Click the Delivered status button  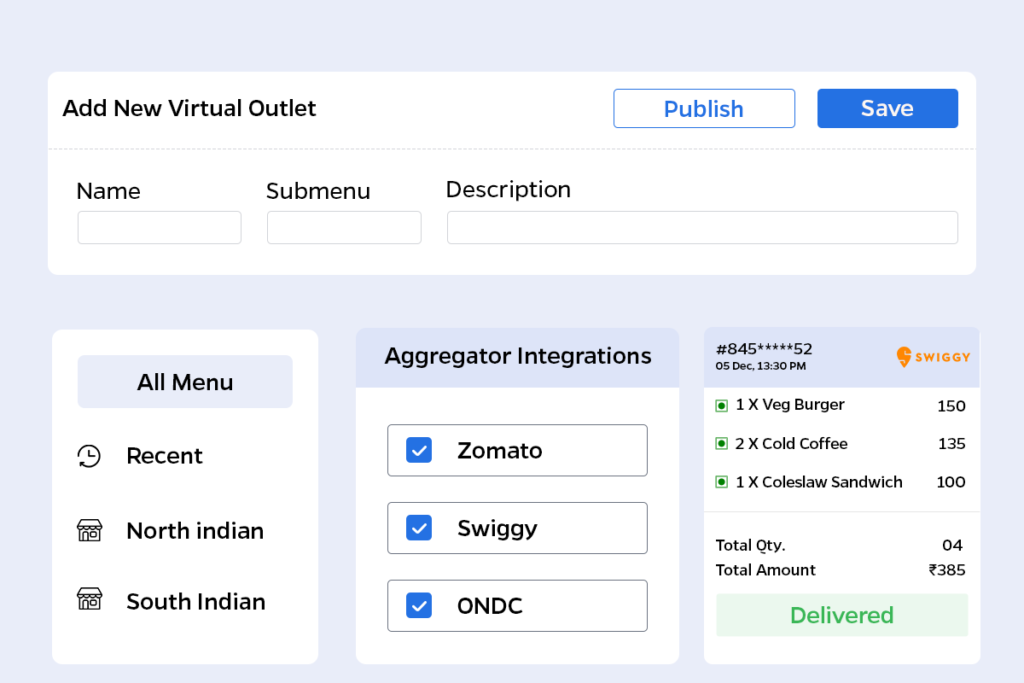[x=842, y=615]
